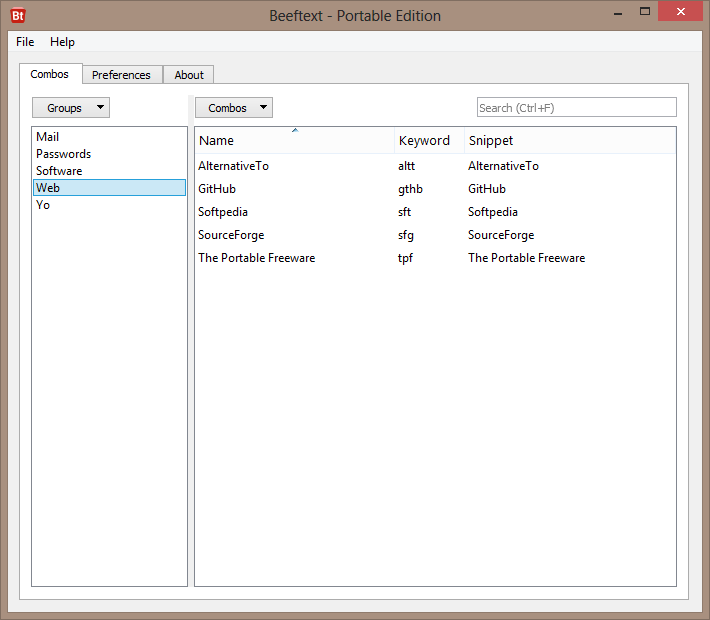Expand the Combos dropdown button
The image size is (710, 620).
click(233, 108)
